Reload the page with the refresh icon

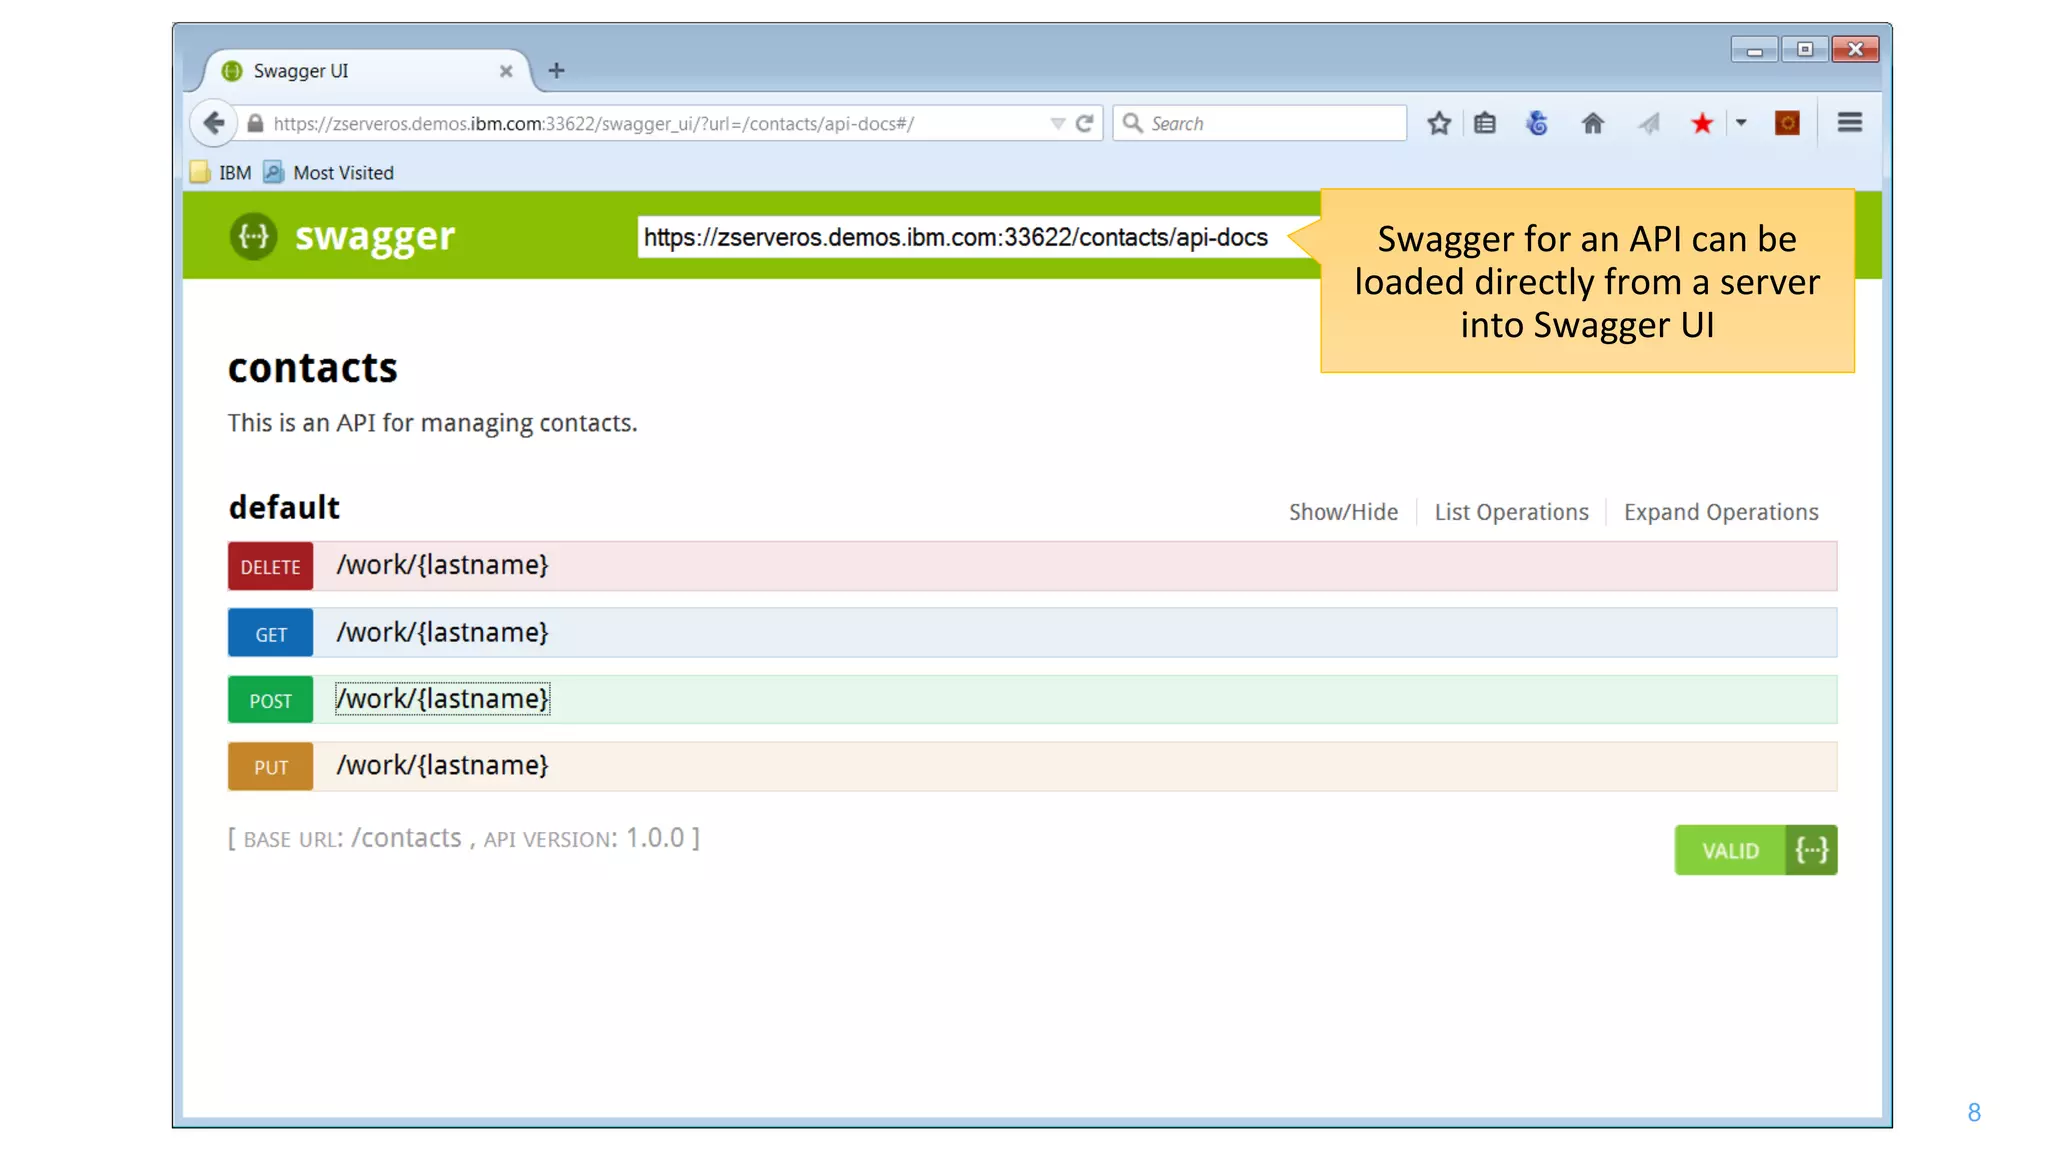coord(1085,123)
